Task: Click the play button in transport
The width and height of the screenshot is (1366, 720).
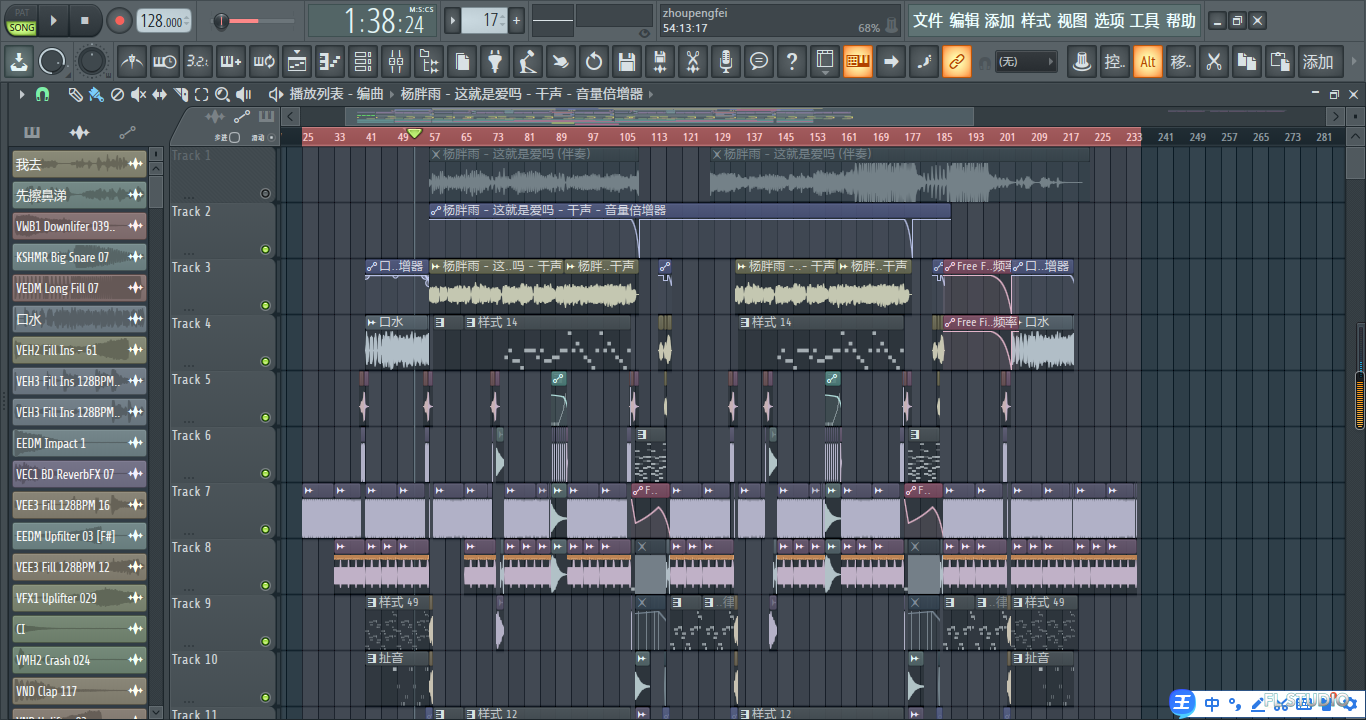Action: coord(53,20)
